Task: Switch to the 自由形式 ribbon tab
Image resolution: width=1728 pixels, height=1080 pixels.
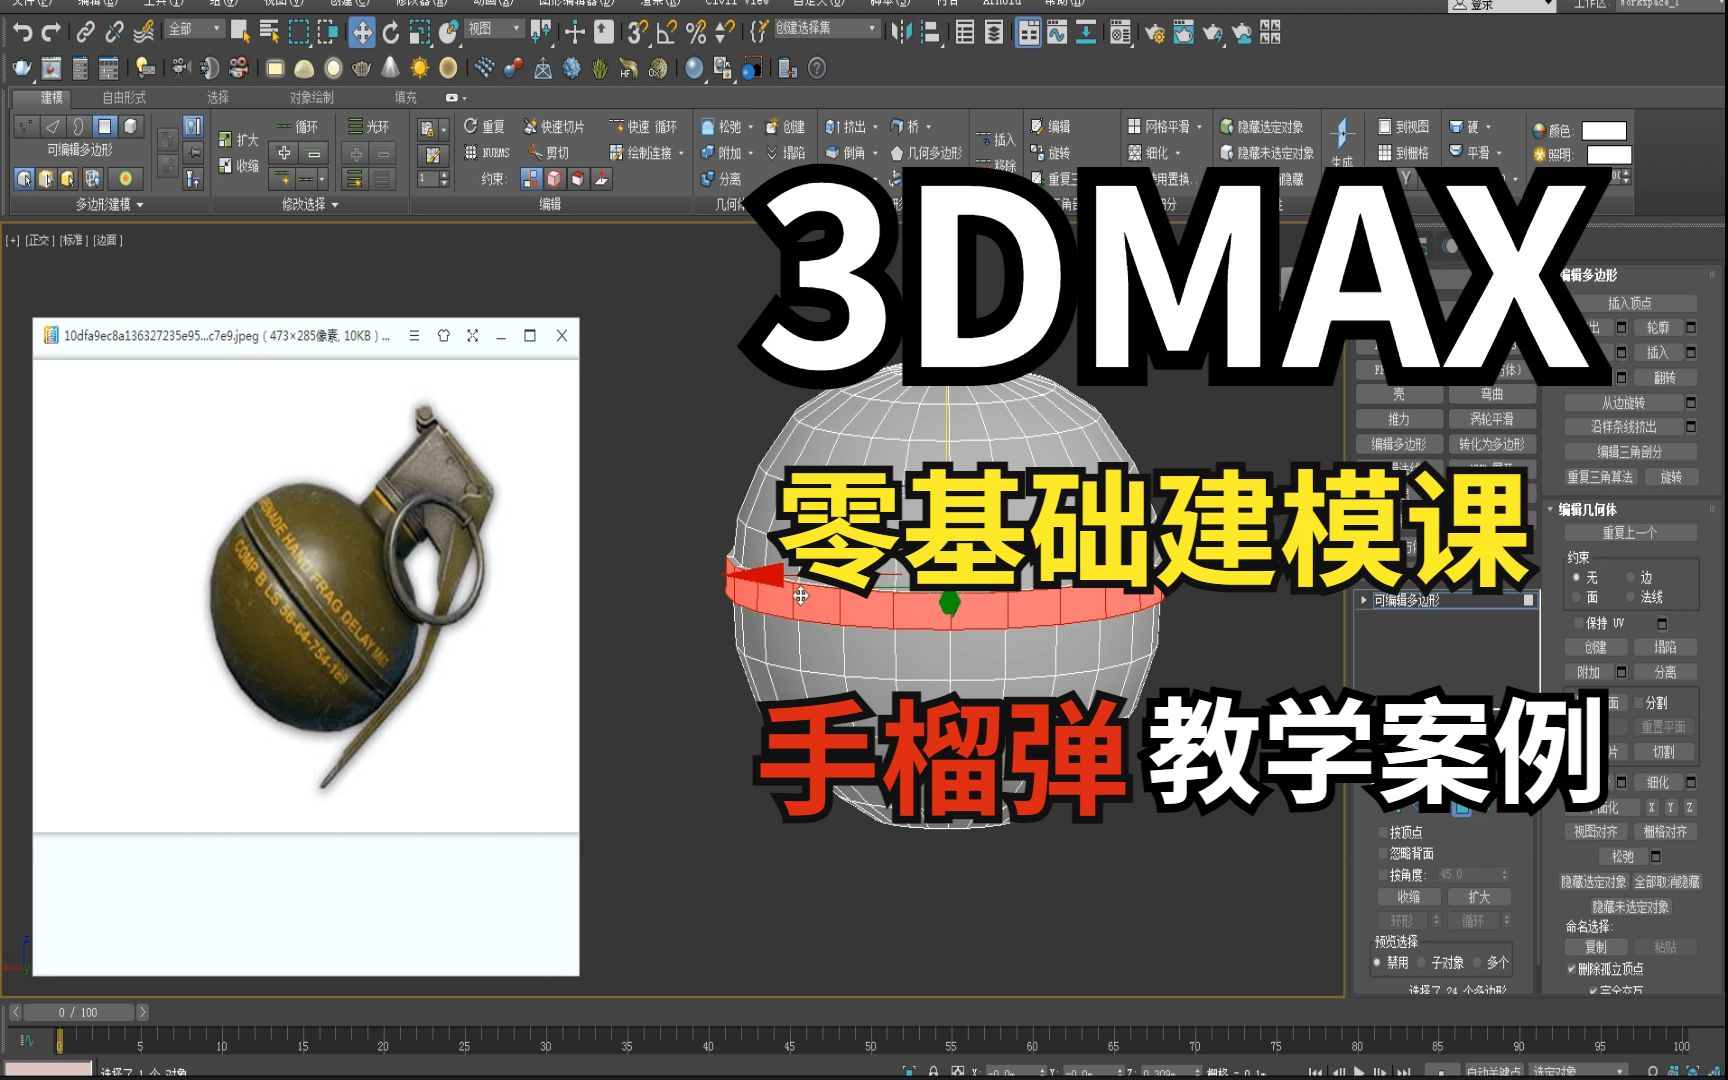Action: tap(124, 97)
